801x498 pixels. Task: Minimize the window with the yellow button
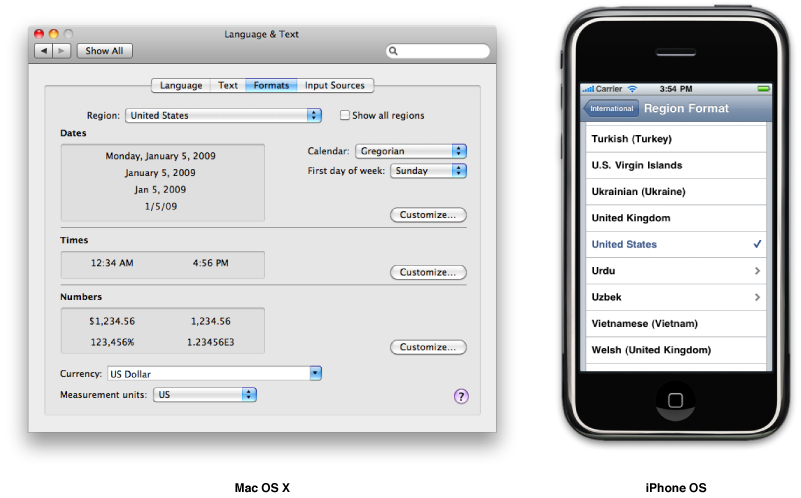coord(54,34)
